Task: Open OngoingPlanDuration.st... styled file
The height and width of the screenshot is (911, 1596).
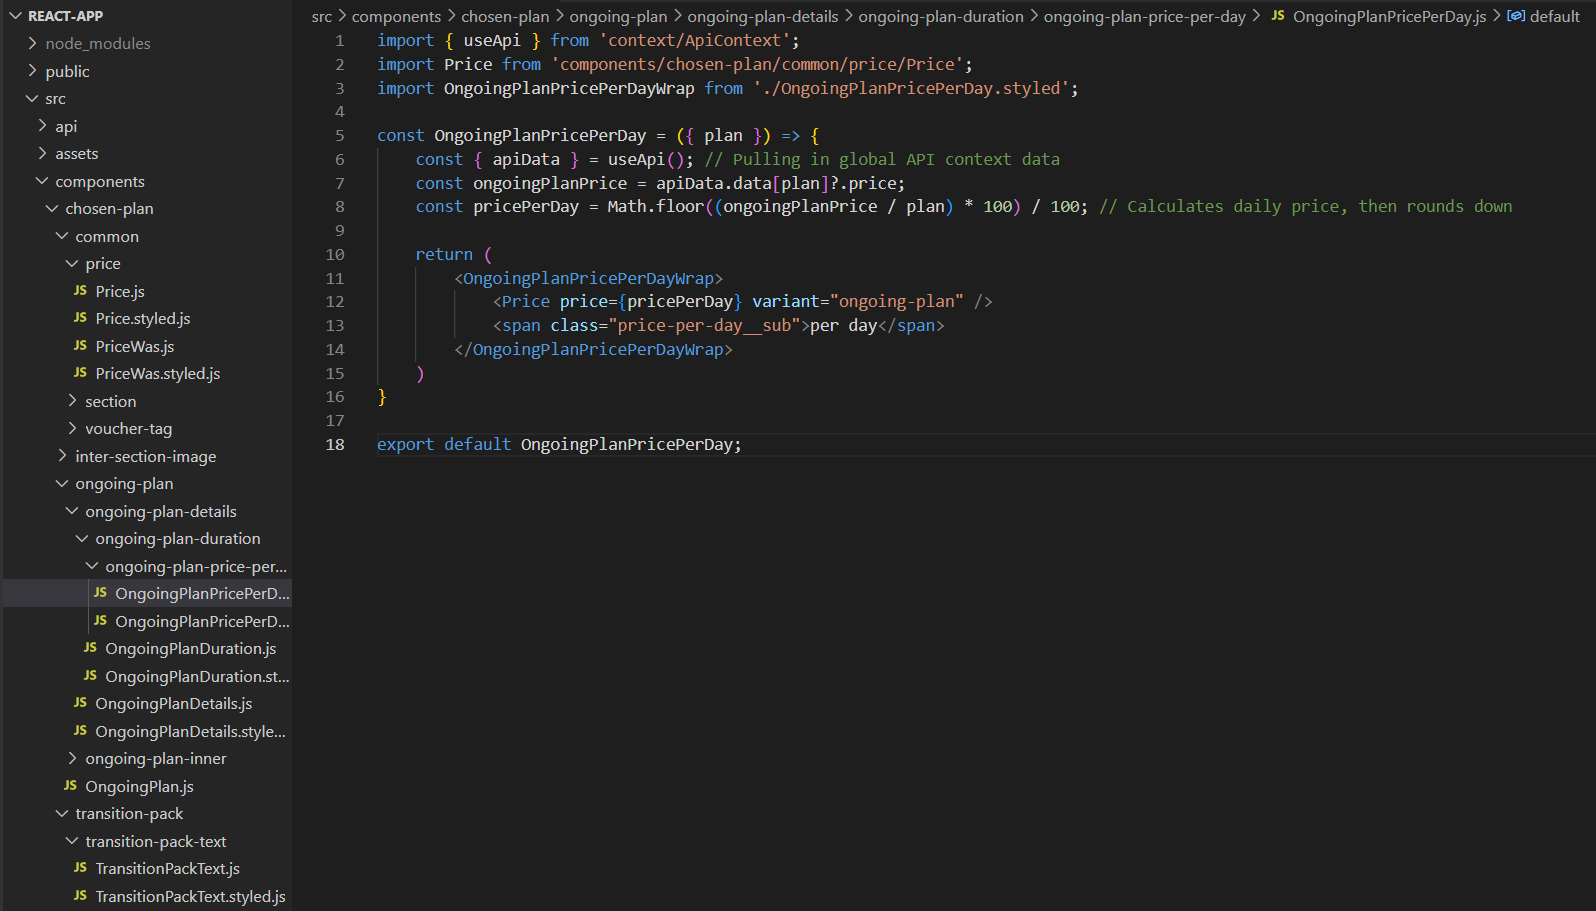Action: coord(197,676)
